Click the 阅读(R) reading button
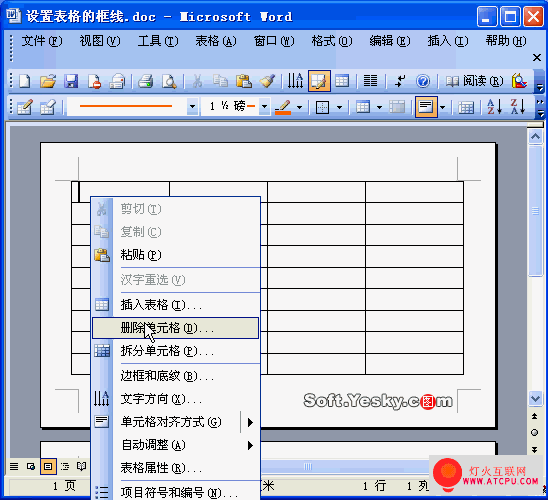 474,81
